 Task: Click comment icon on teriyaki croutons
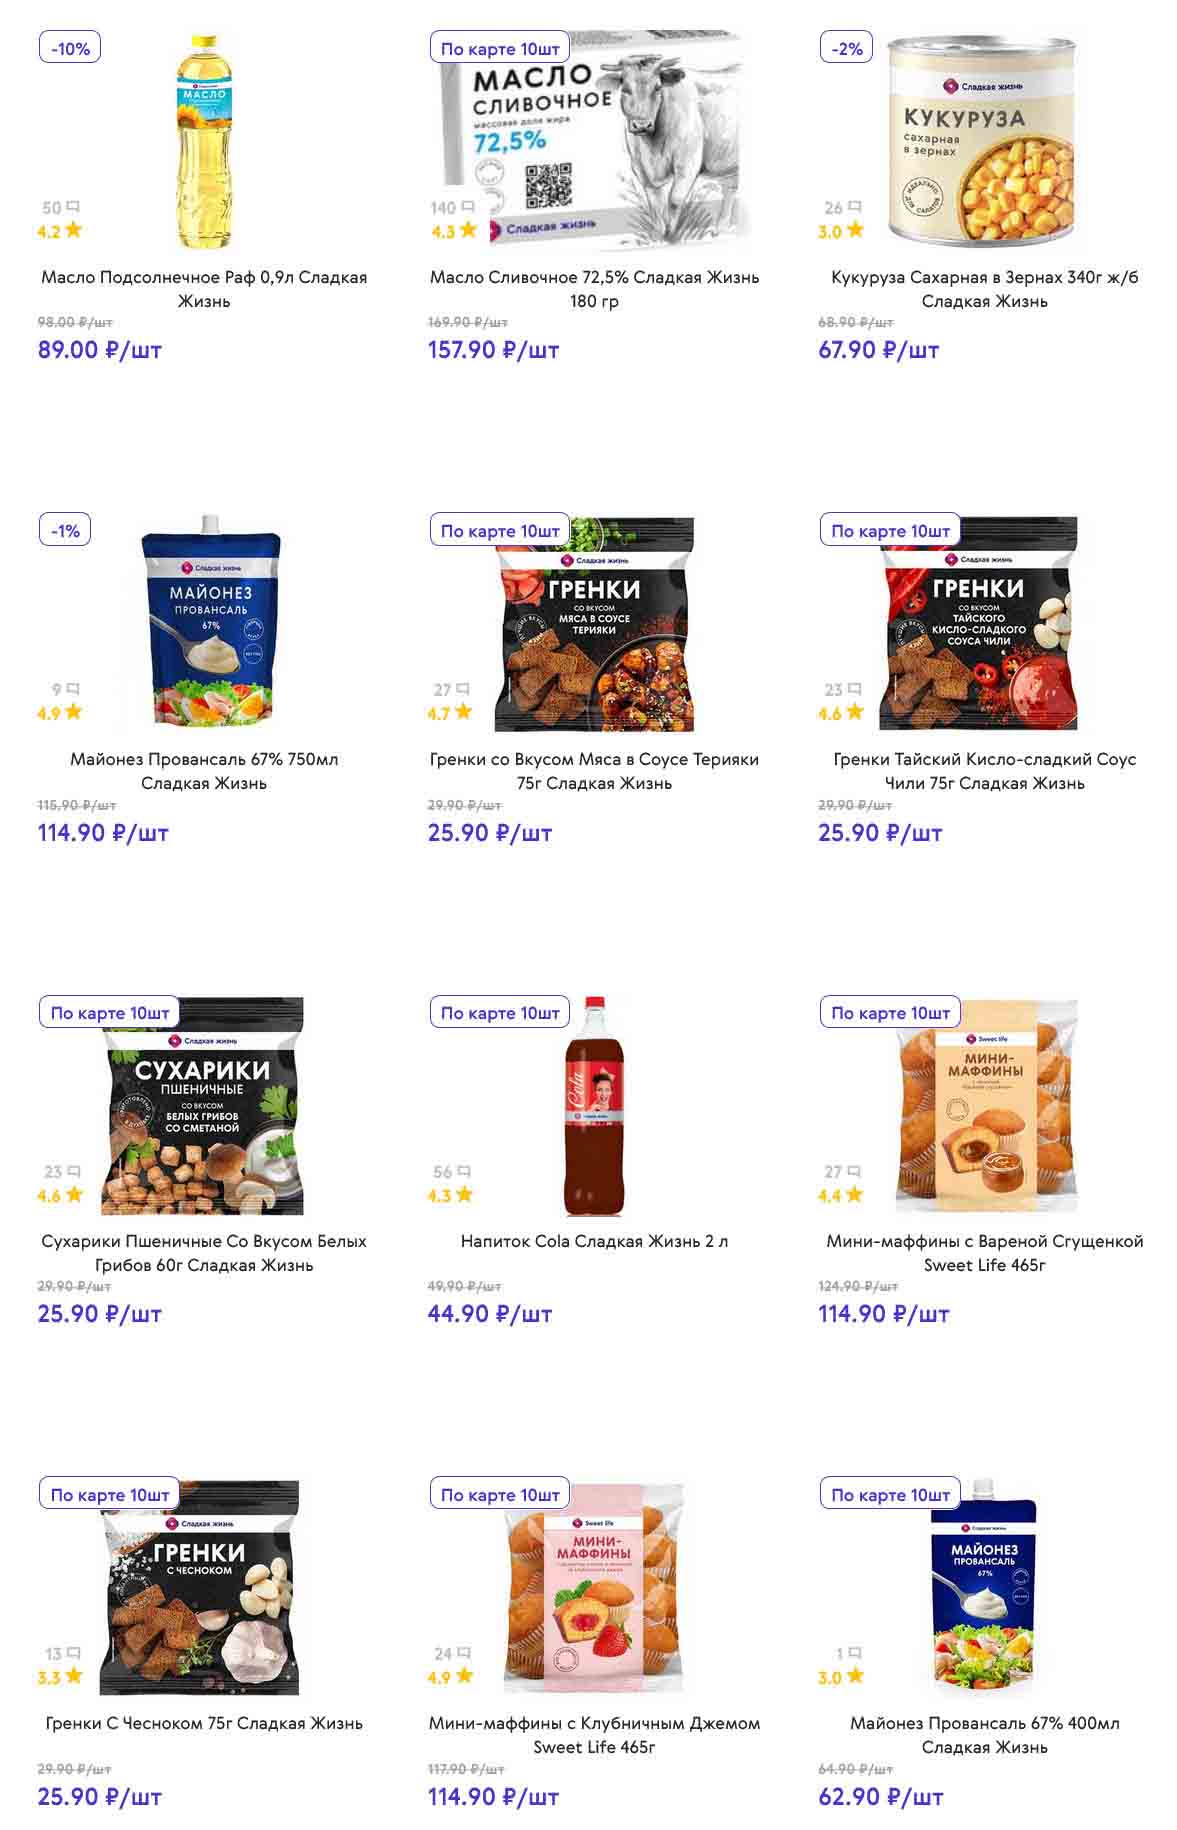pyautogui.click(x=463, y=689)
